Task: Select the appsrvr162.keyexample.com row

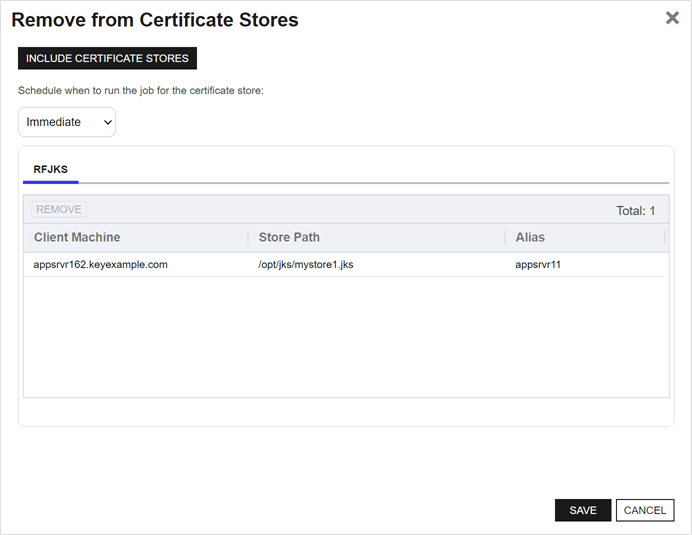Action: pyautogui.click(x=100, y=265)
